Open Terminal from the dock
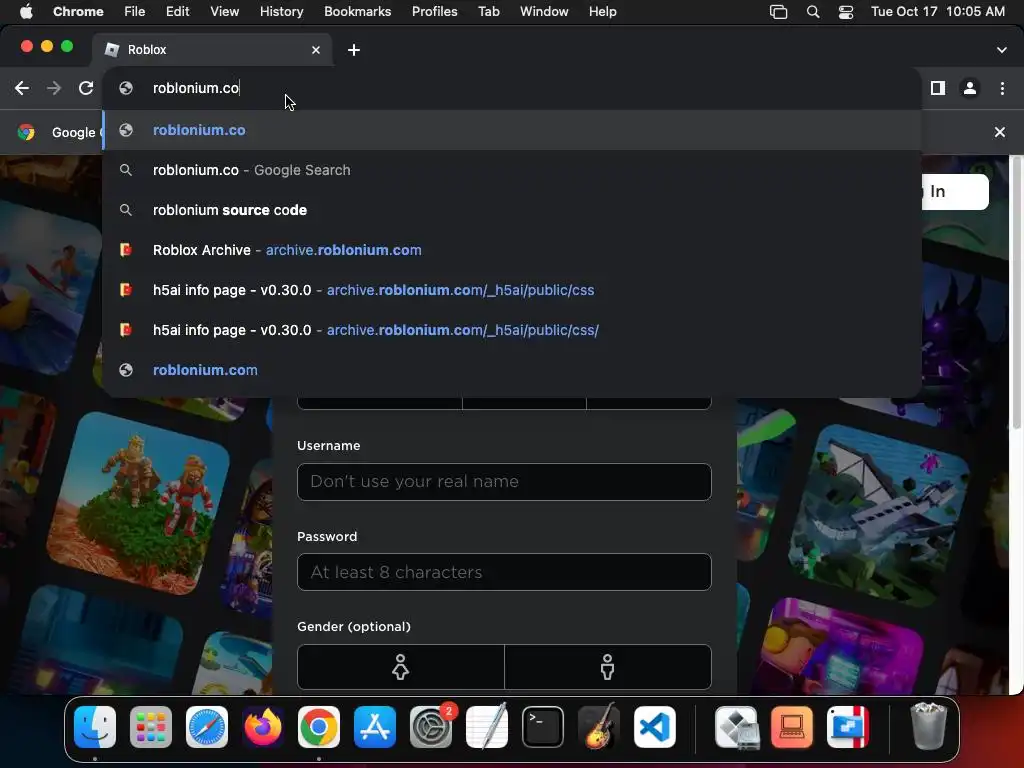This screenshot has width=1024, height=768. tap(543, 727)
